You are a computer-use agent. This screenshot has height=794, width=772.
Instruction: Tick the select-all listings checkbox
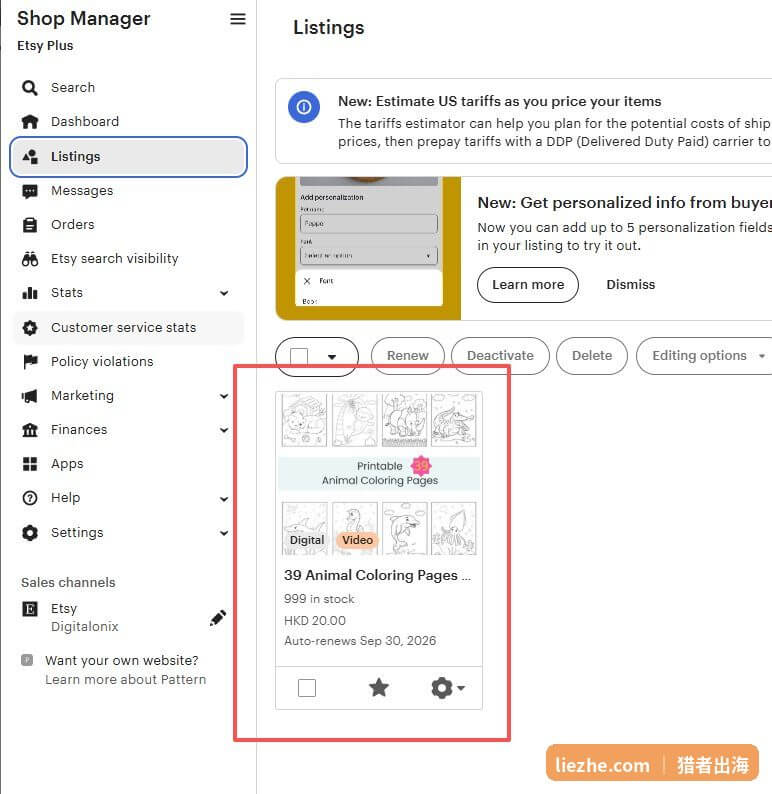point(299,356)
